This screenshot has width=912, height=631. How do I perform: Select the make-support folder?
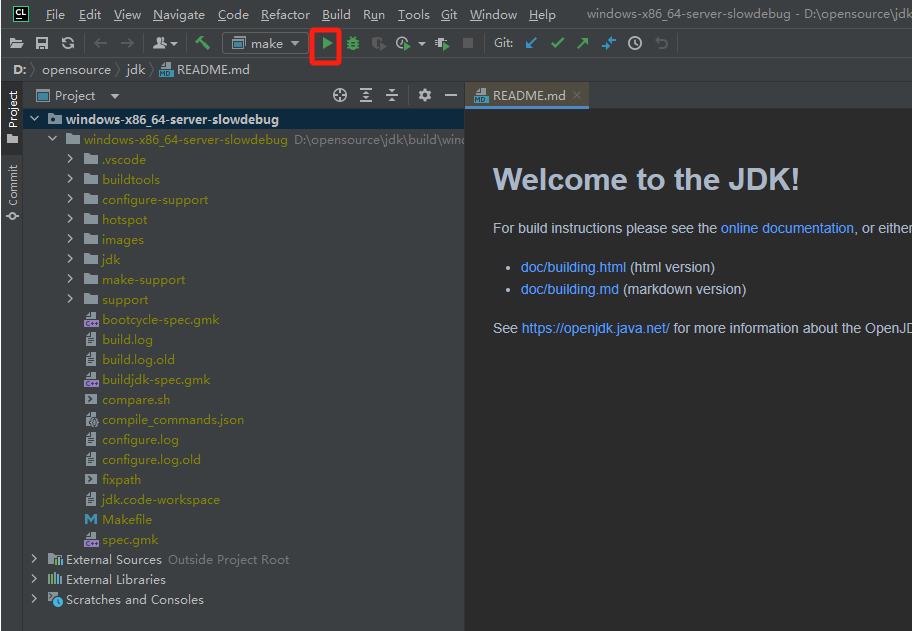tap(144, 279)
